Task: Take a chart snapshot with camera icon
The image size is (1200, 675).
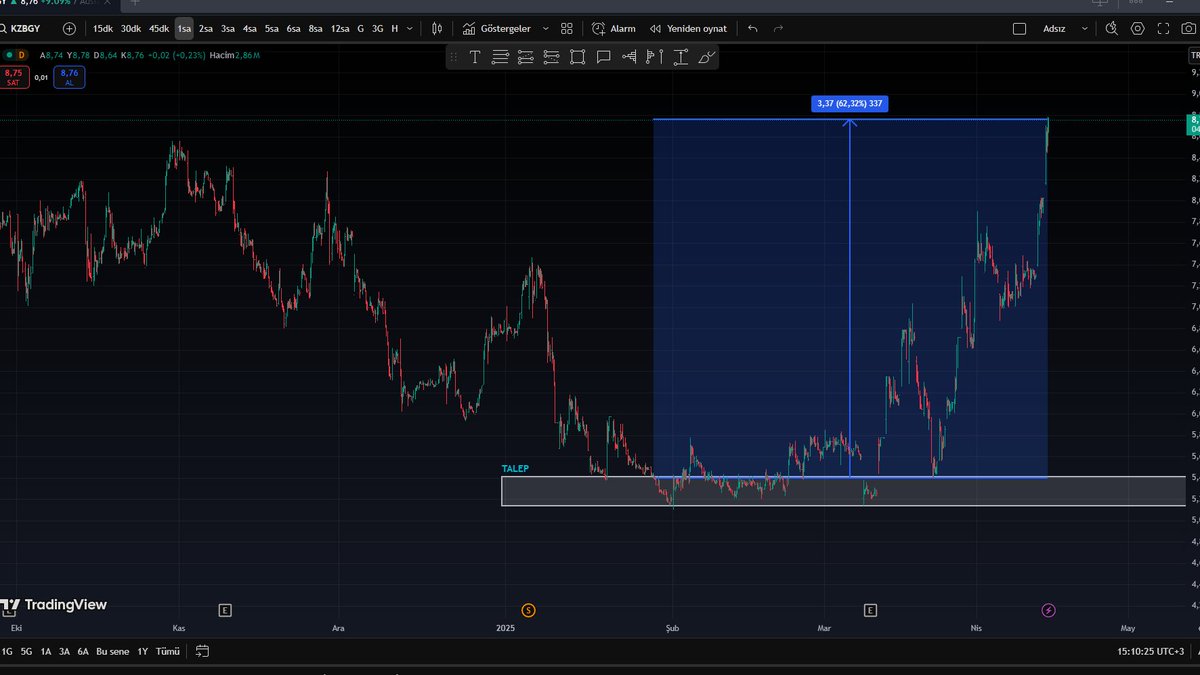Action: [1188, 29]
